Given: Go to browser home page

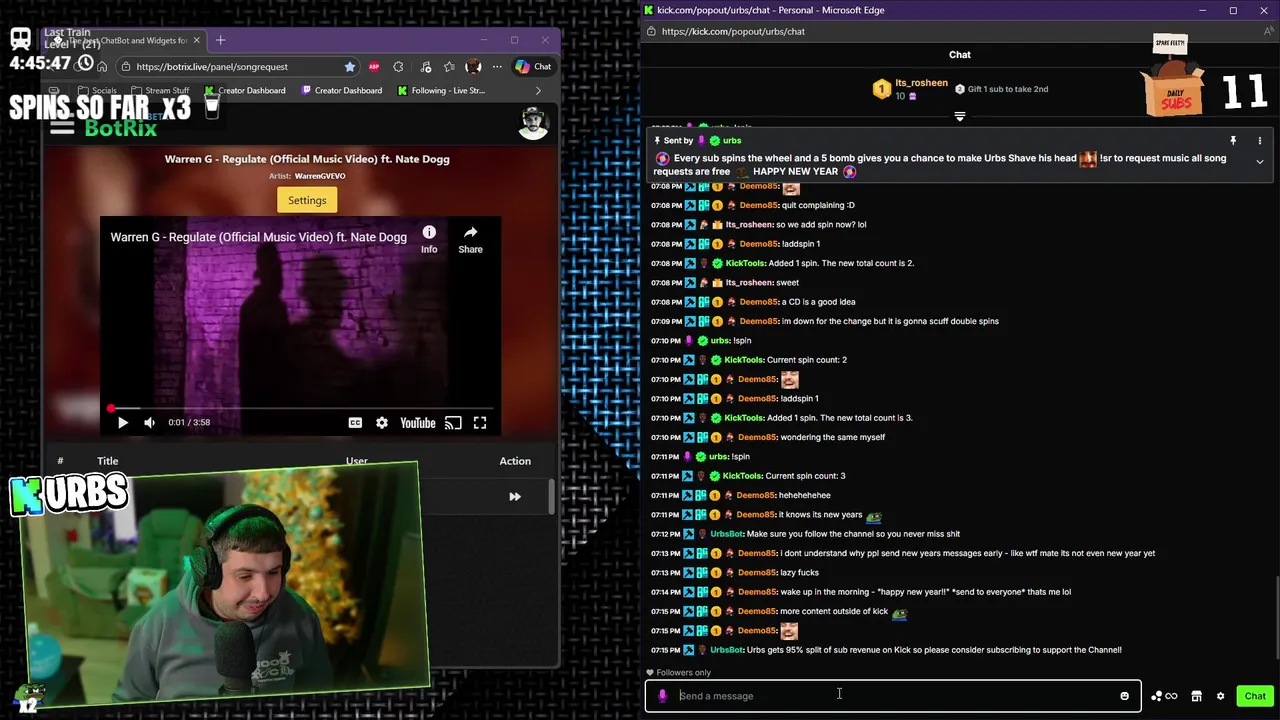Looking at the screenshot, I should tap(102, 67).
